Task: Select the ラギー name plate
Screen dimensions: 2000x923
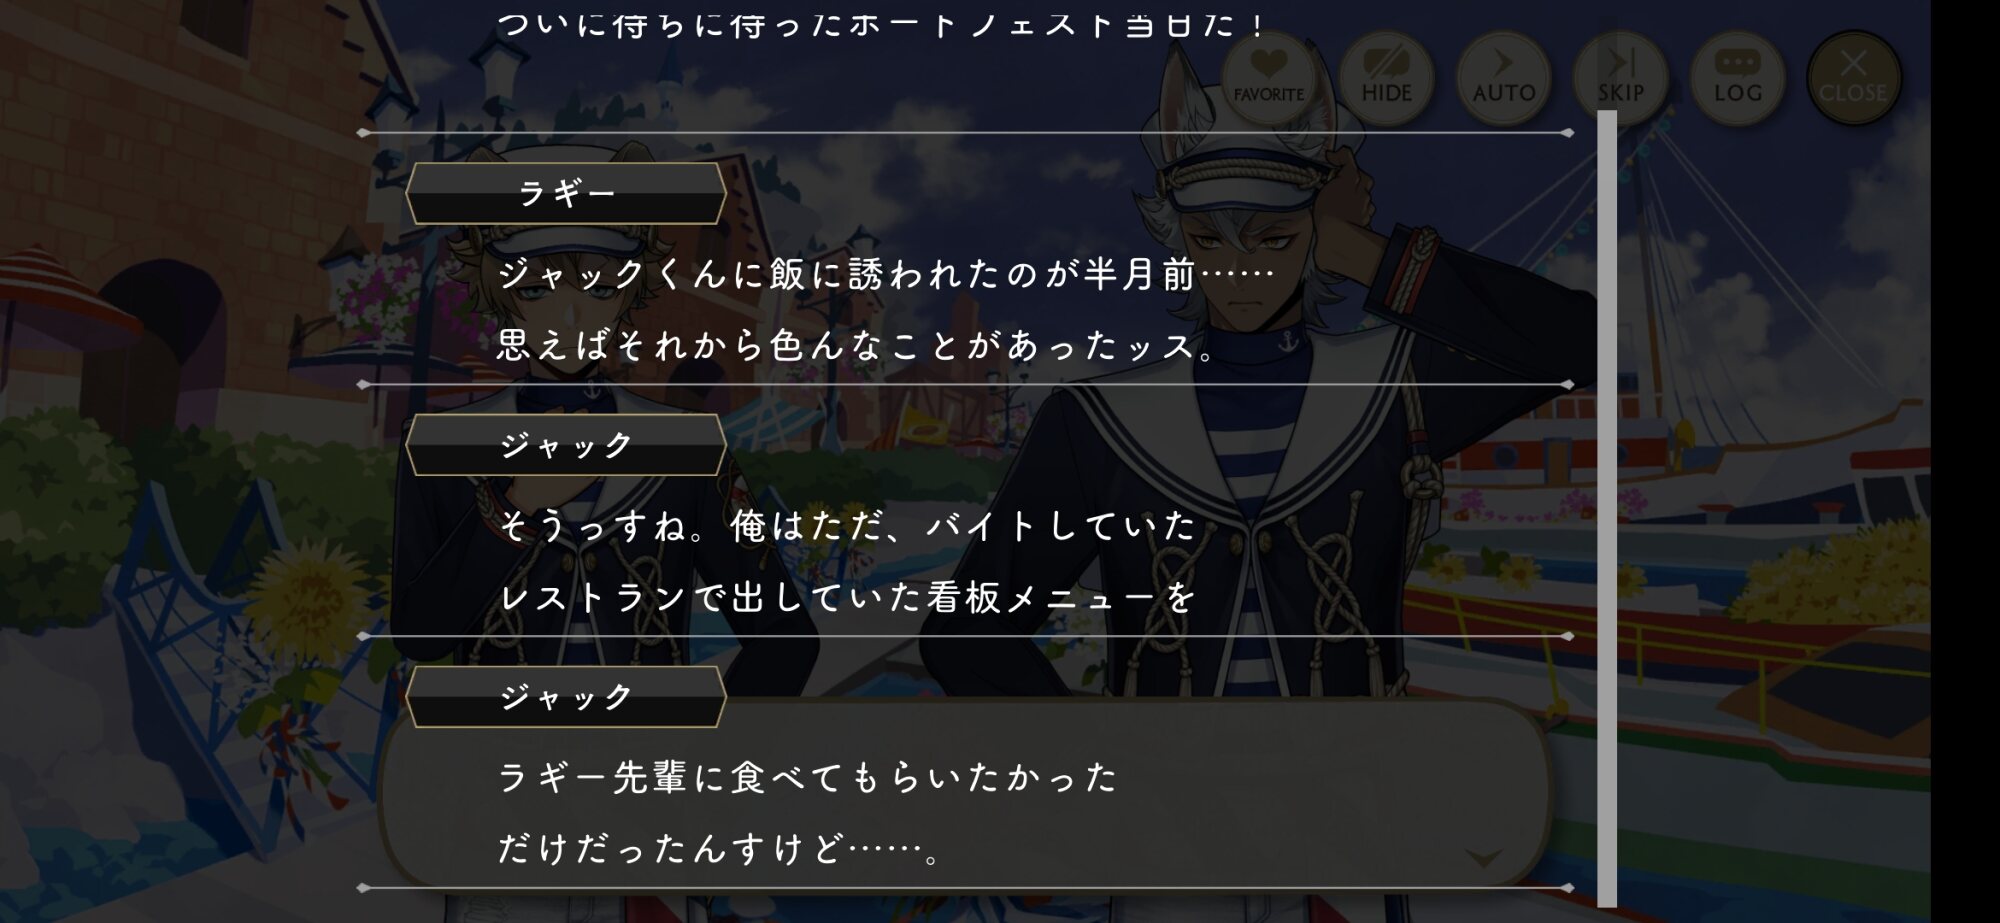Action: click(x=566, y=193)
